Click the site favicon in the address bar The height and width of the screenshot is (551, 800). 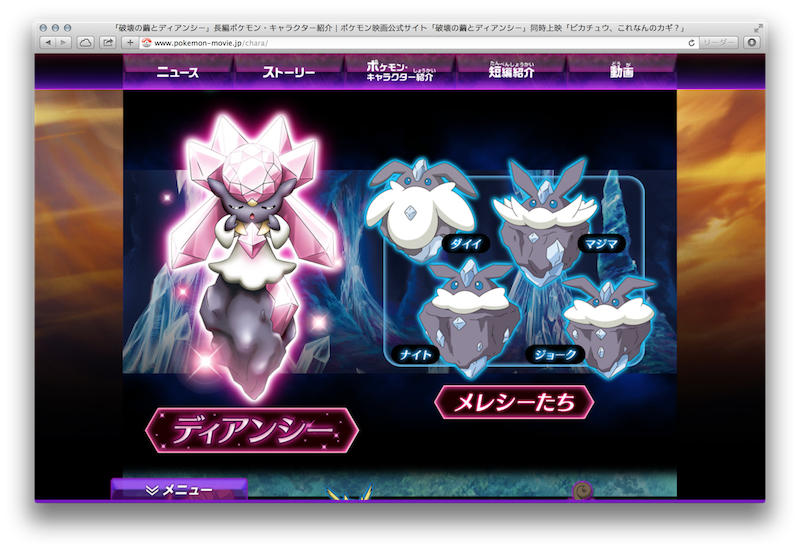click(146, 43)
